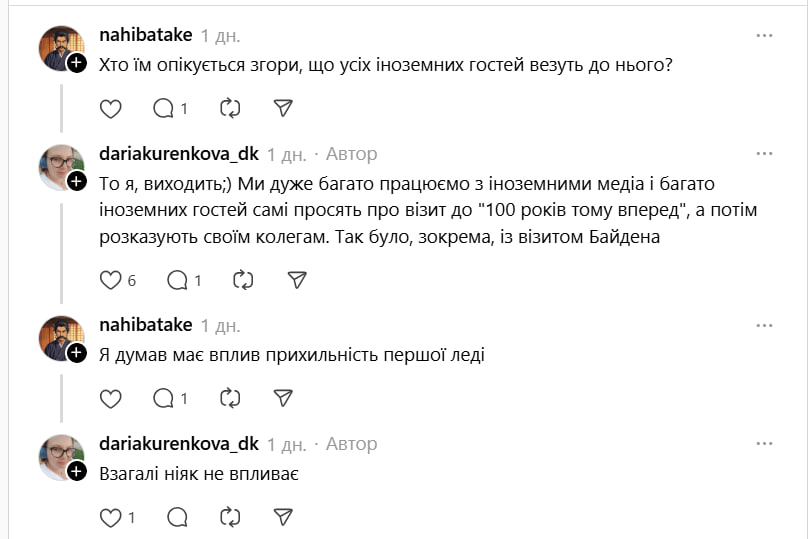Open dariakurenkova_dk profile from the last reply
The width and height of the screenshot is (808, 539).
click(179, 444)
